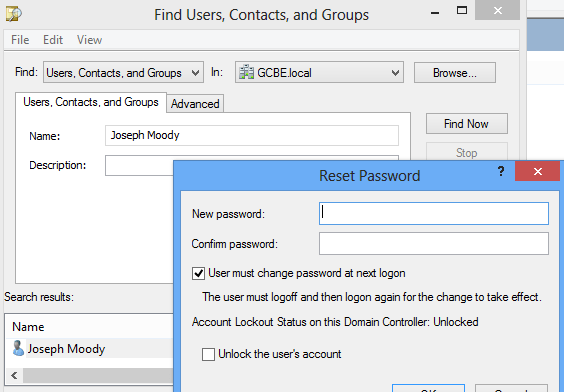Viewport: 564px width, 392px height.
Task: Select the Users, Contacts, and Groups tab
Action: click(x=91, y=102)
